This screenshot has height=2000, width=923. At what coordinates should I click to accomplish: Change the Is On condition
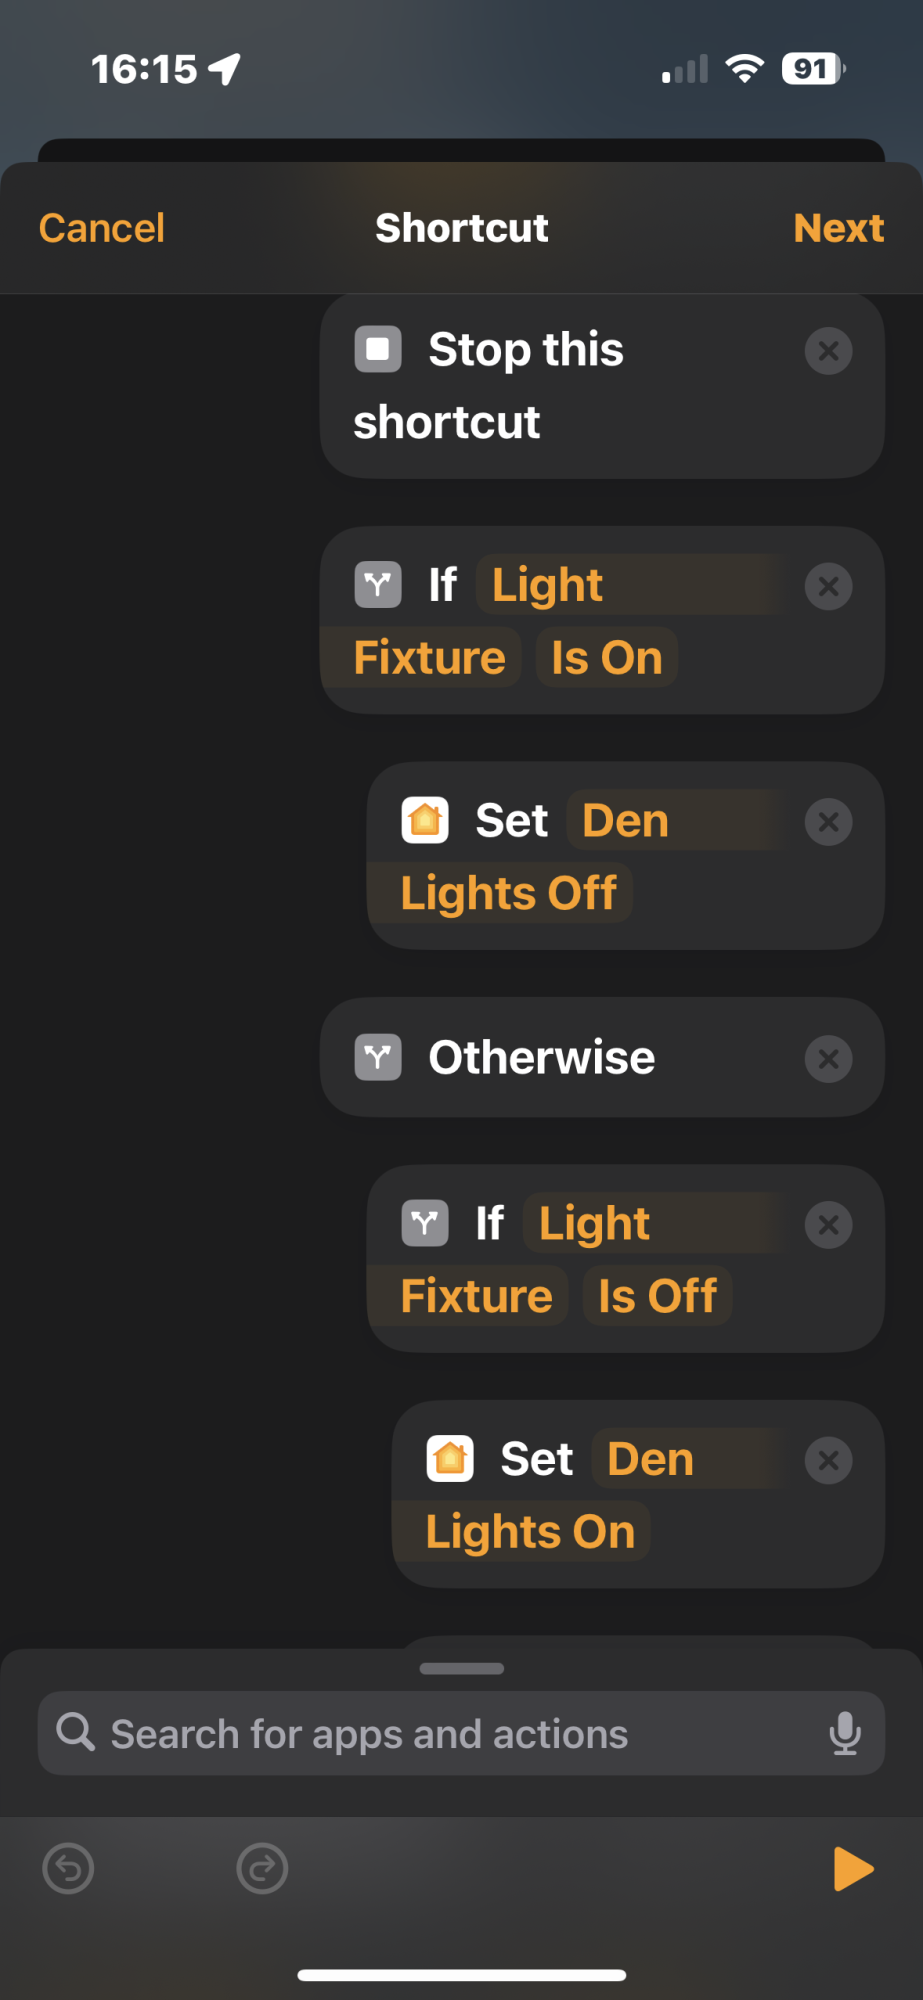click(606, 658)
